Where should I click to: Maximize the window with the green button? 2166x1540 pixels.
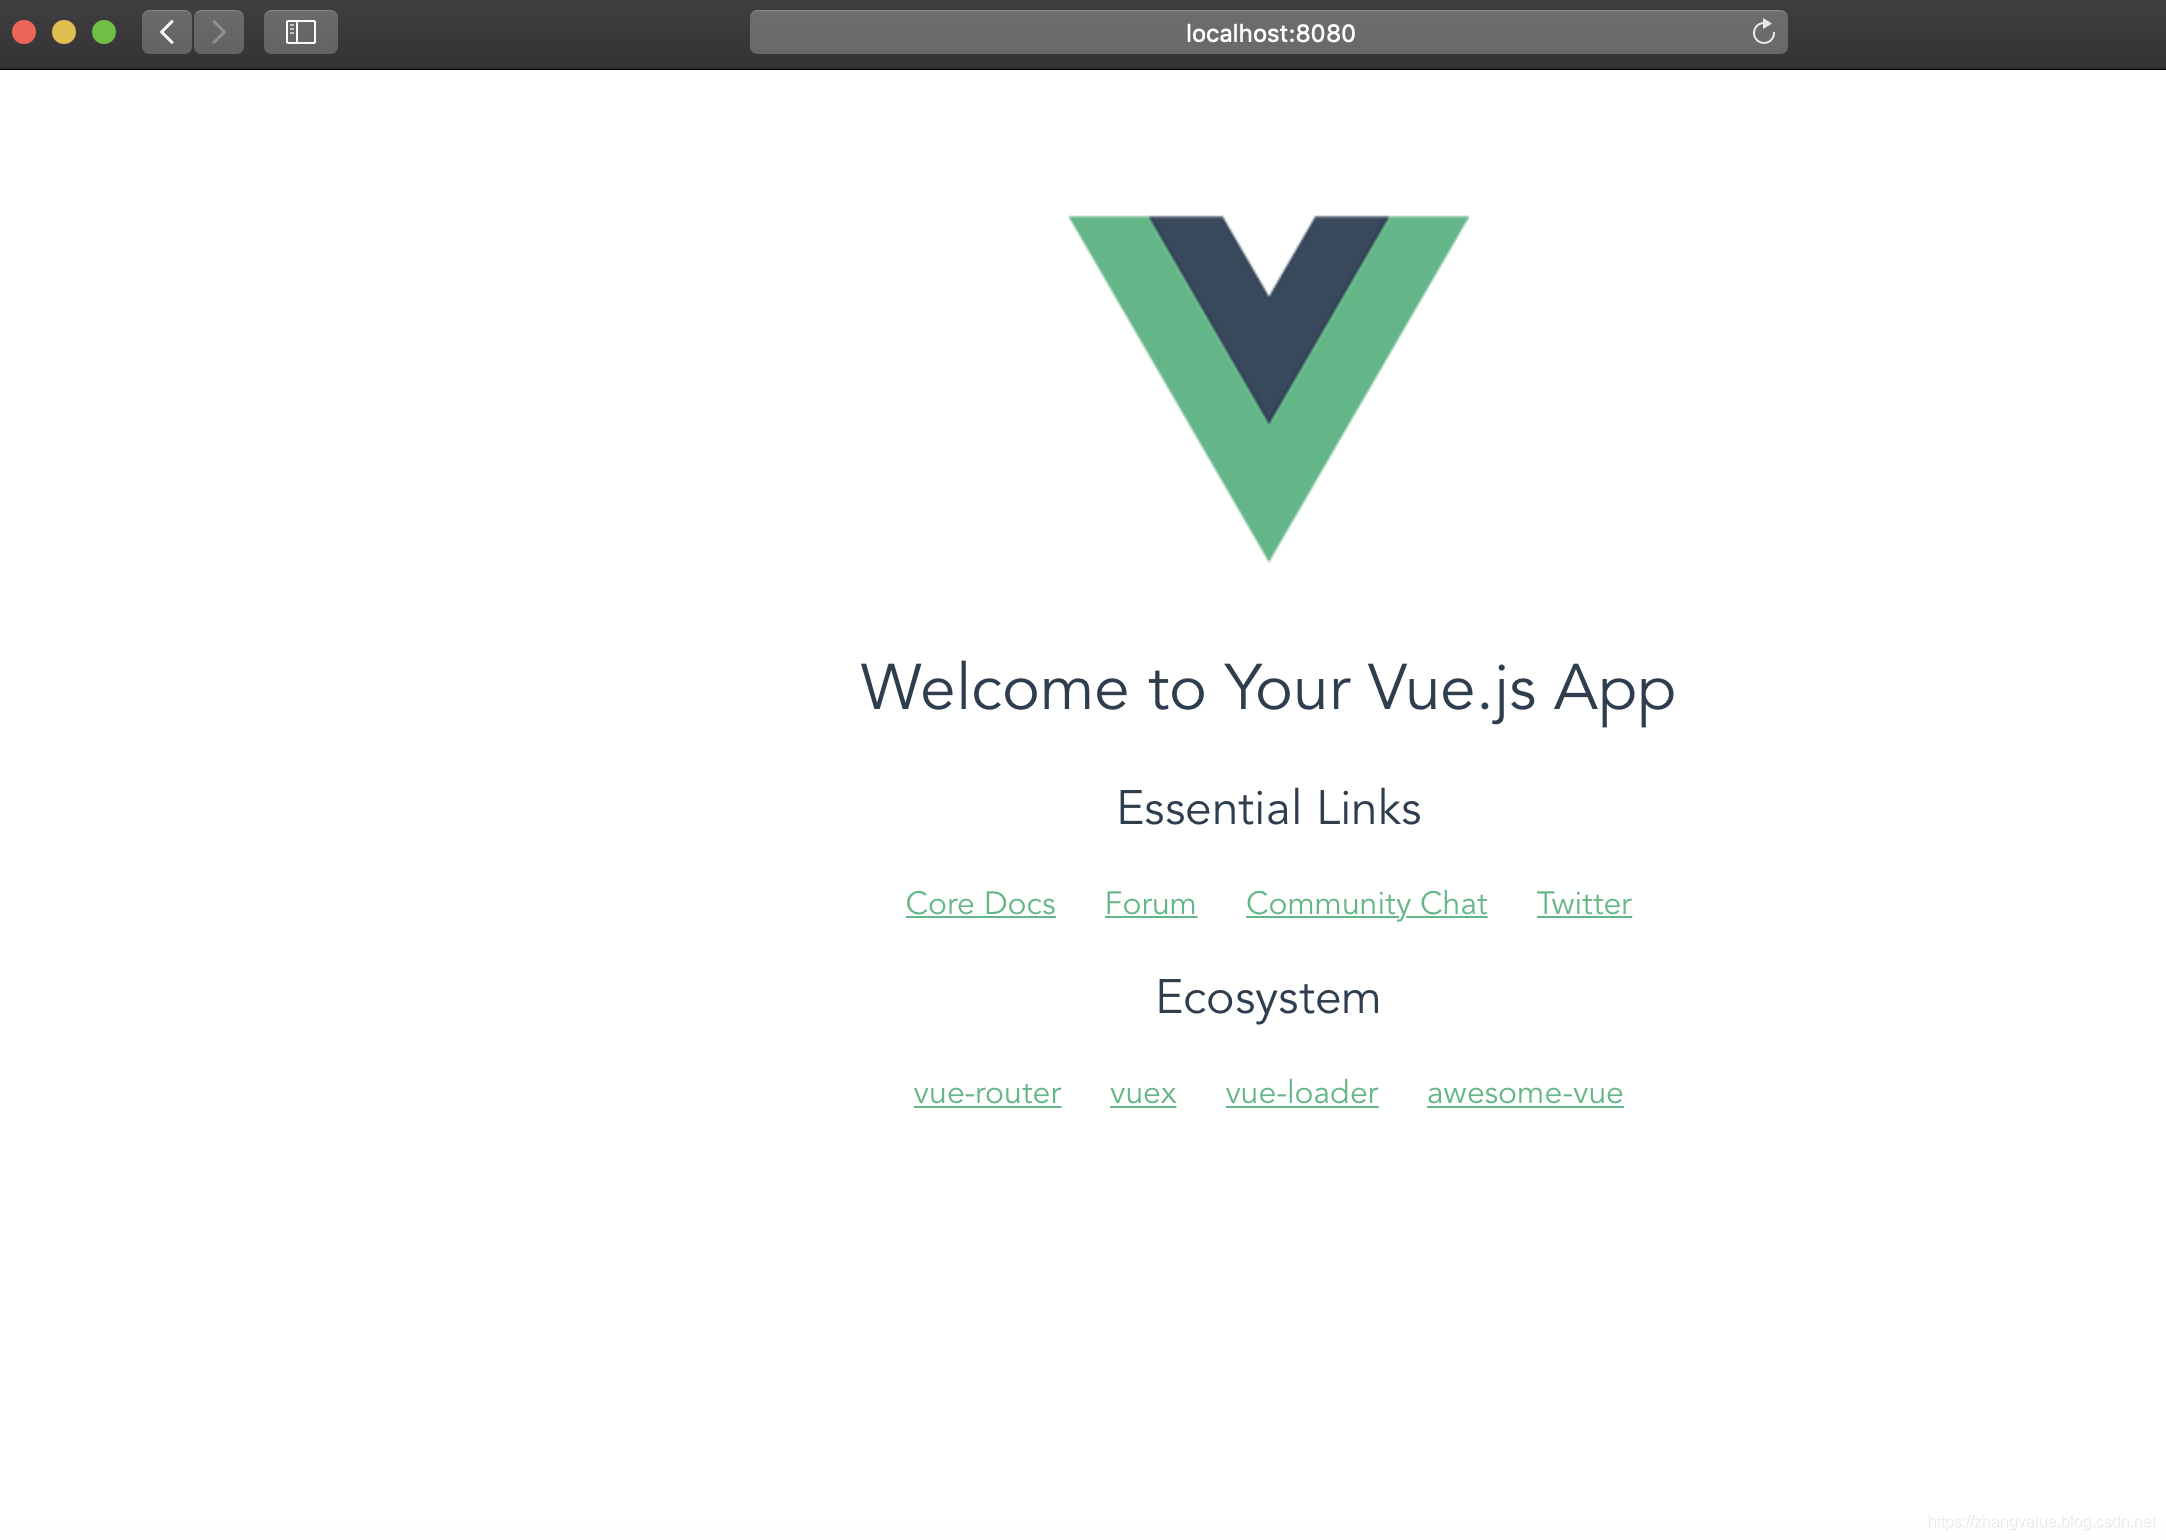[104, 33]
